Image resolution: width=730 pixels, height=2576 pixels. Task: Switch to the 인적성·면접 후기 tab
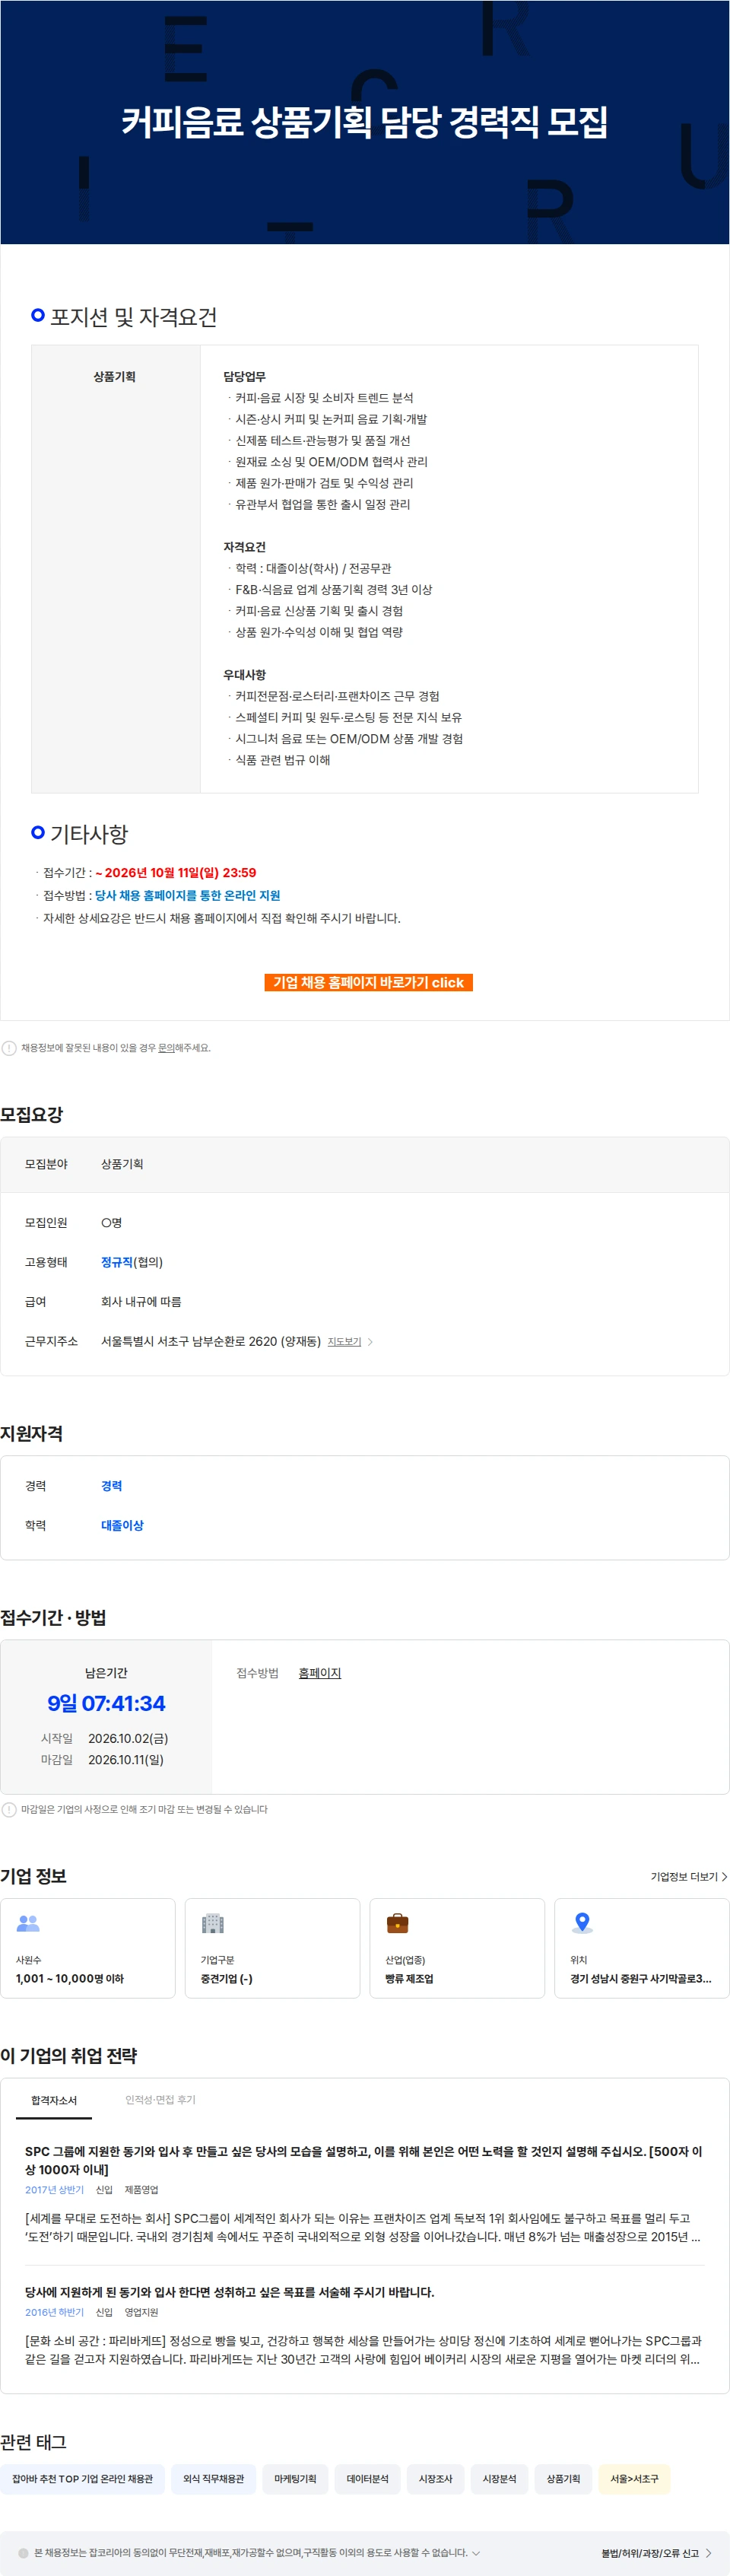tap(160, 2100)
